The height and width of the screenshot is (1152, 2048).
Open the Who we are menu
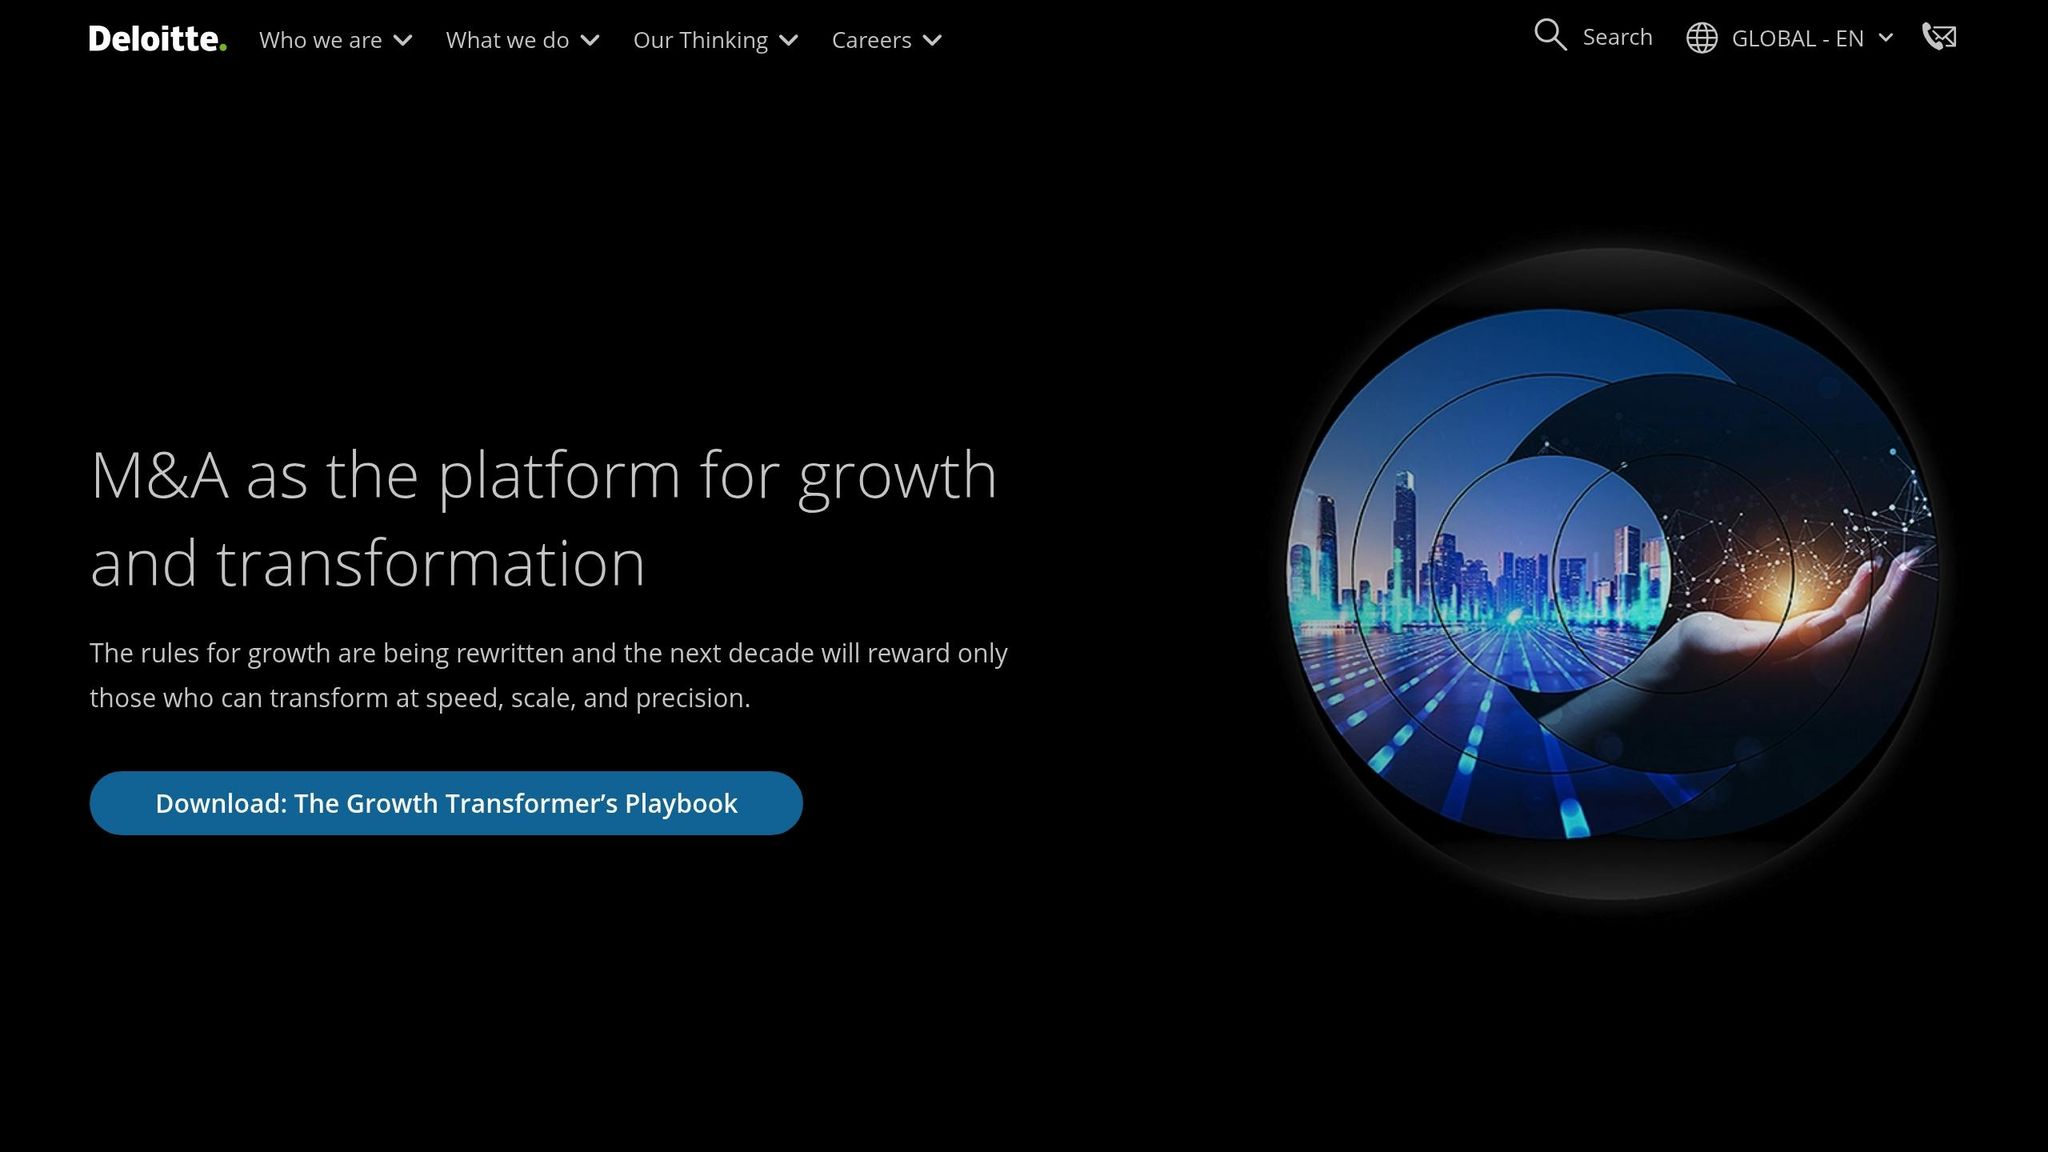(x=320, y=40)
